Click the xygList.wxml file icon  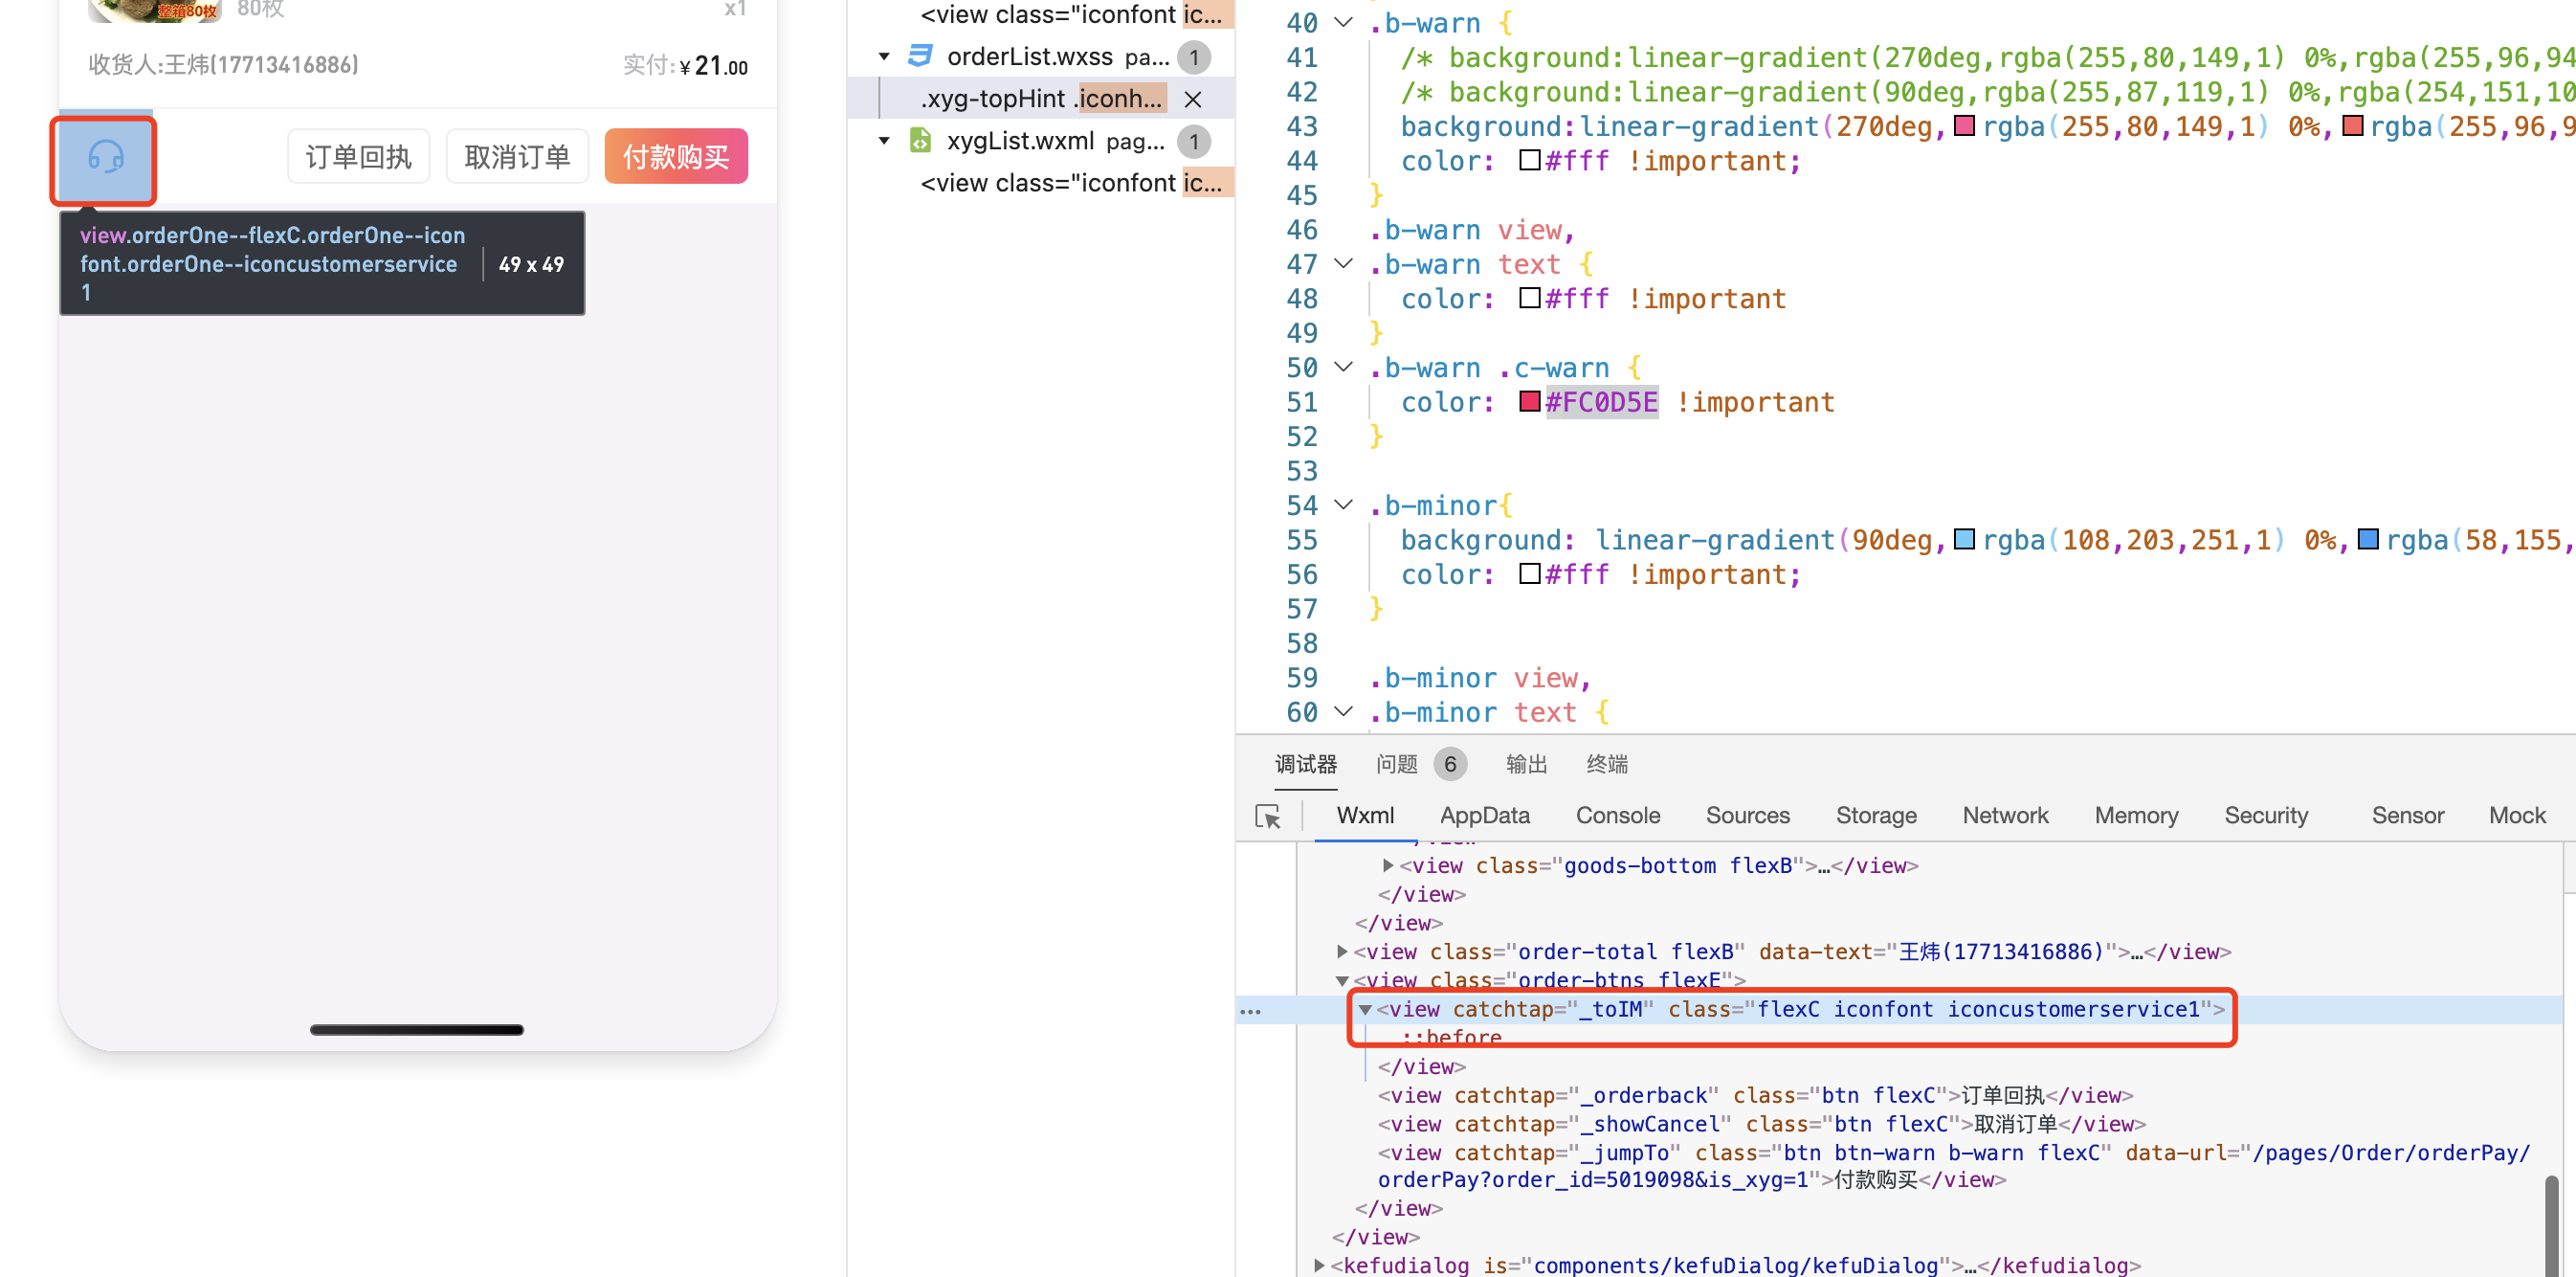919,140
